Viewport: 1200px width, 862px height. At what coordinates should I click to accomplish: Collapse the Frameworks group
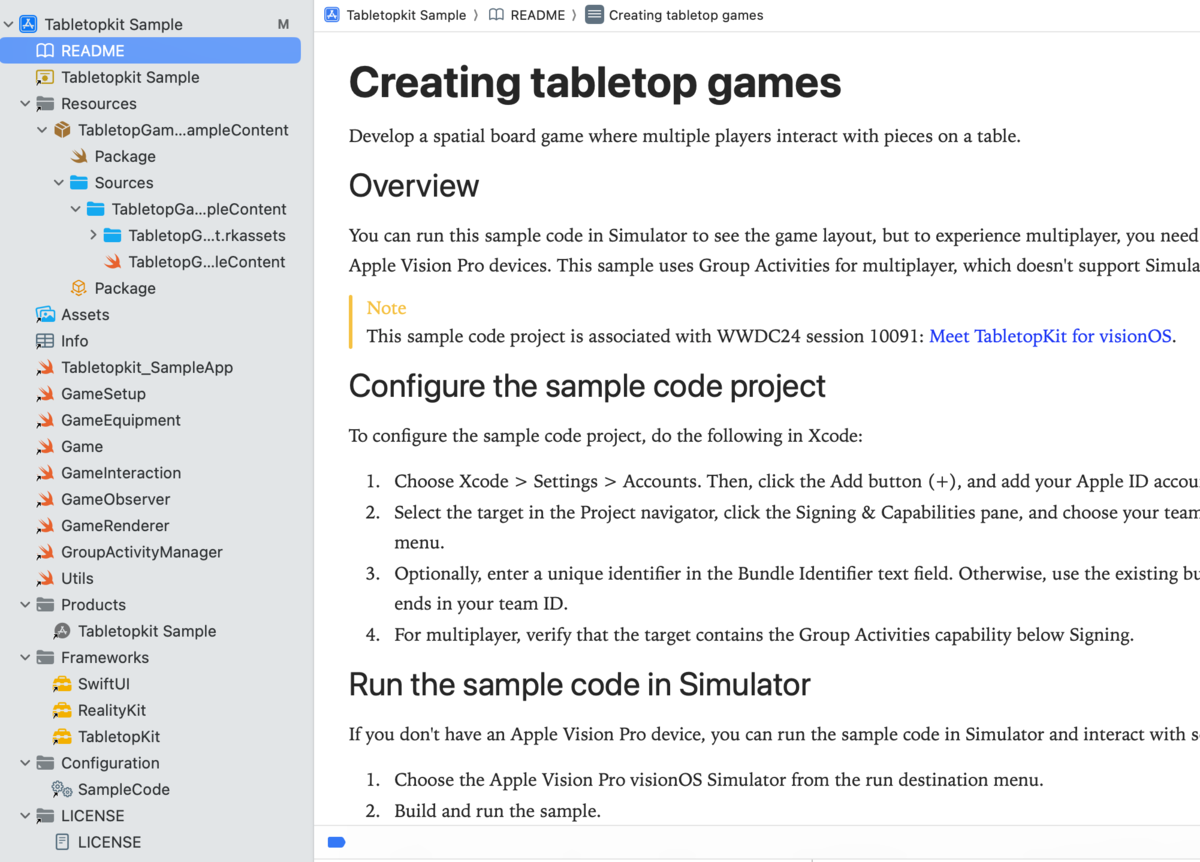(25, 658)
